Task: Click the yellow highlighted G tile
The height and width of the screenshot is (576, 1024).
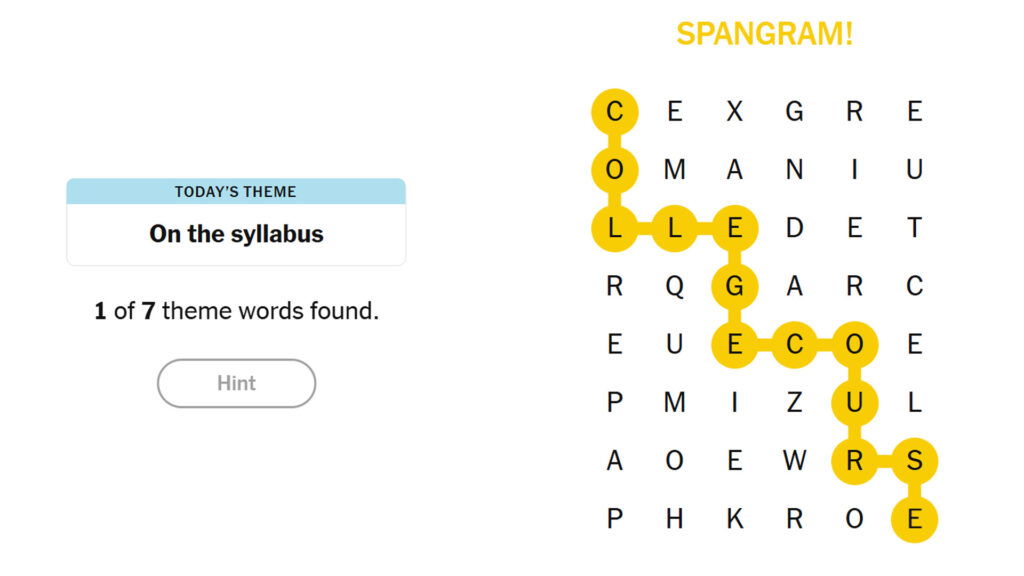Action: click(x=735, y=287)
